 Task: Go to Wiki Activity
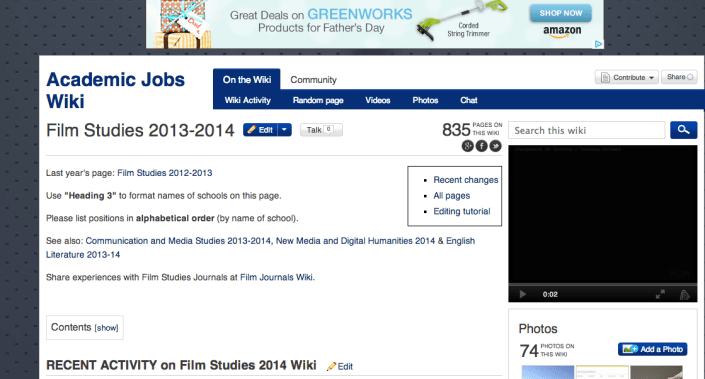[x=248, y=100]
